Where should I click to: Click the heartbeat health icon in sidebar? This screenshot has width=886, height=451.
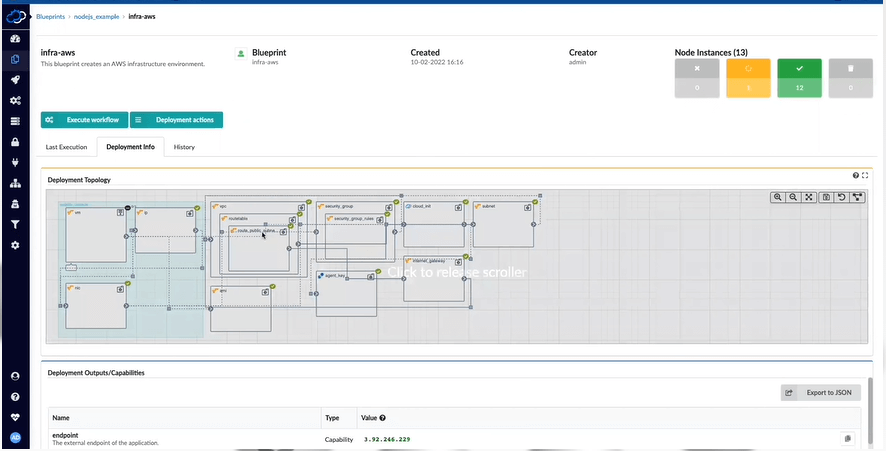coord(15,416)
